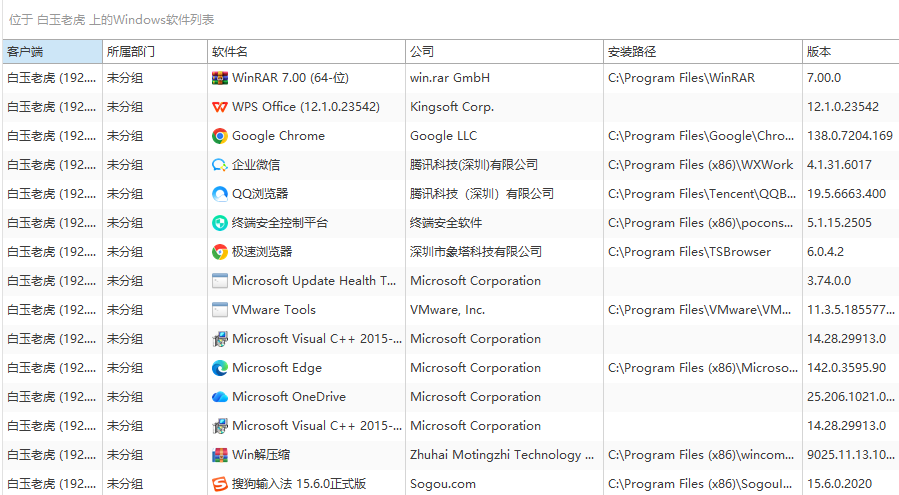Click the 深圳市象塔科技有限公司 company cell
This screenshot has height=495, width=899.
click(x=475, y=252)
